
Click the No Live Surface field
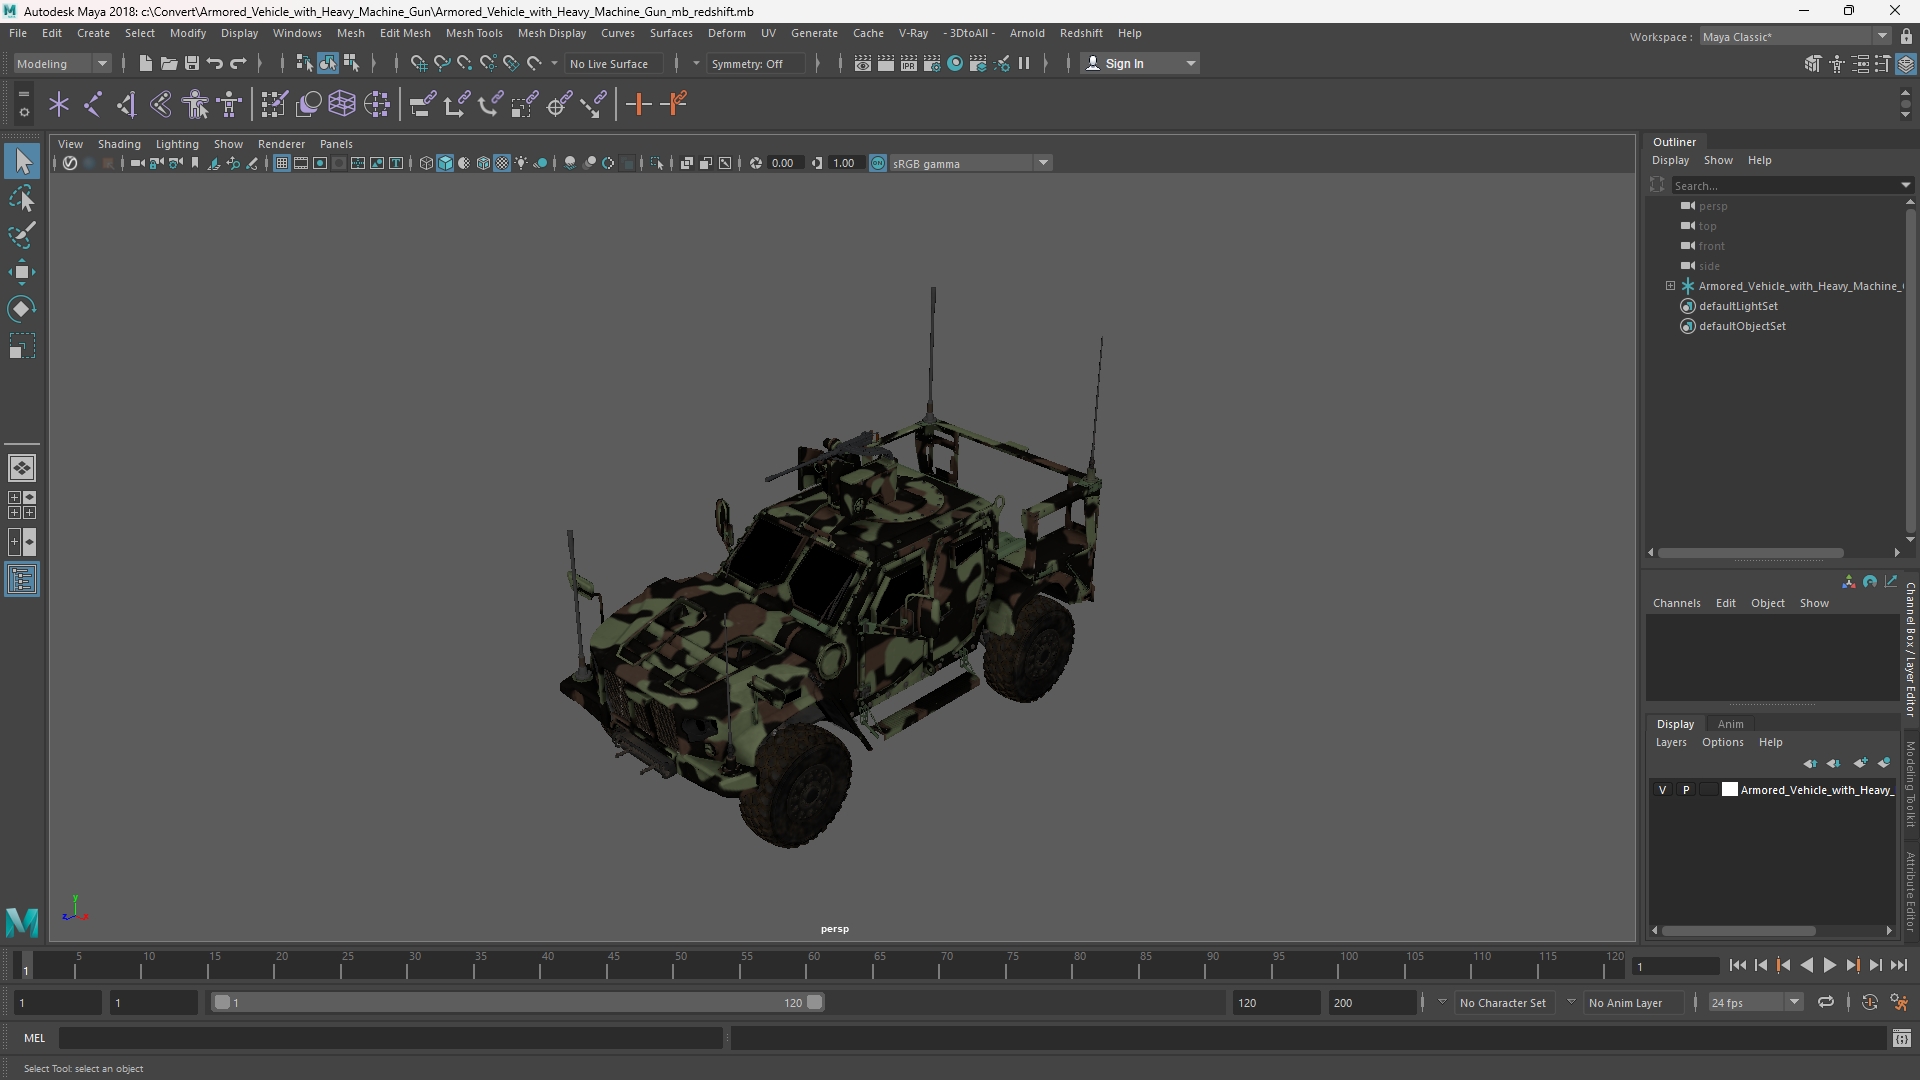(x=613, y=63)
